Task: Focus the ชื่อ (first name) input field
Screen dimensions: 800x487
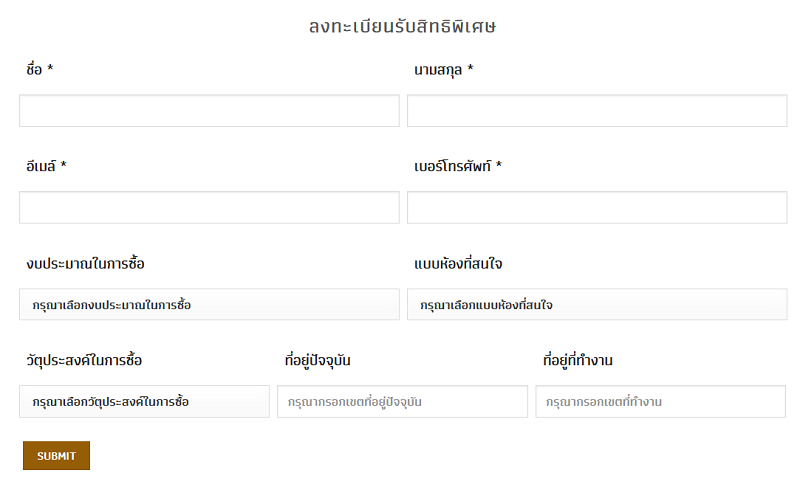Action: click(209, 111)
